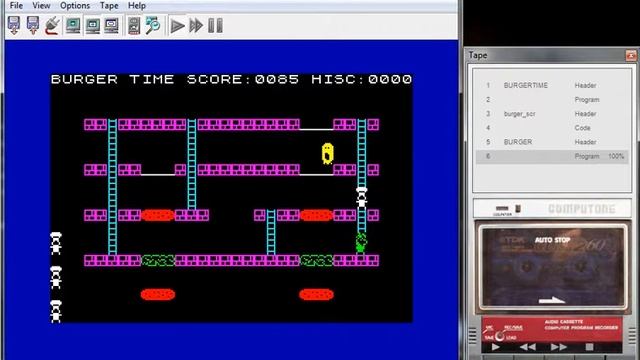
Task: Open the Options menu
Action: tap(75, 6)
